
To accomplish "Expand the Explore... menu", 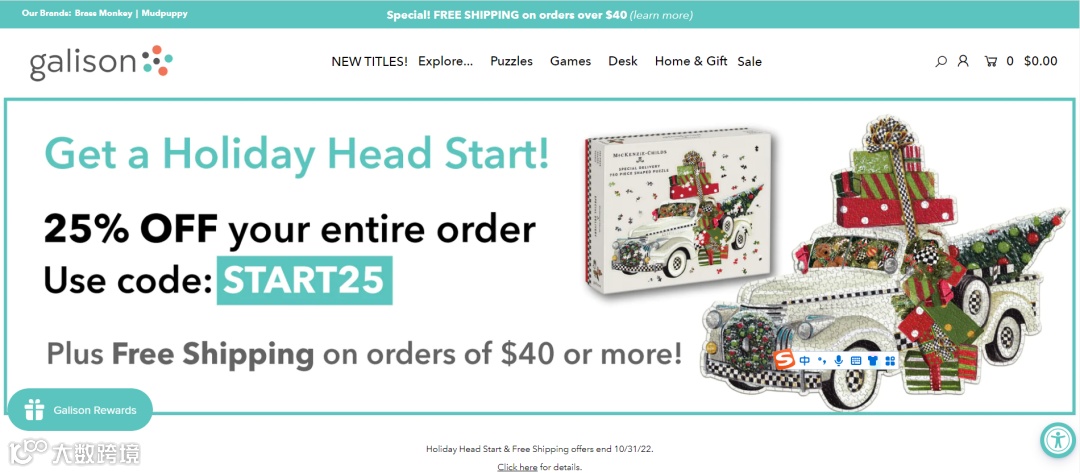I will click(446, 61).
